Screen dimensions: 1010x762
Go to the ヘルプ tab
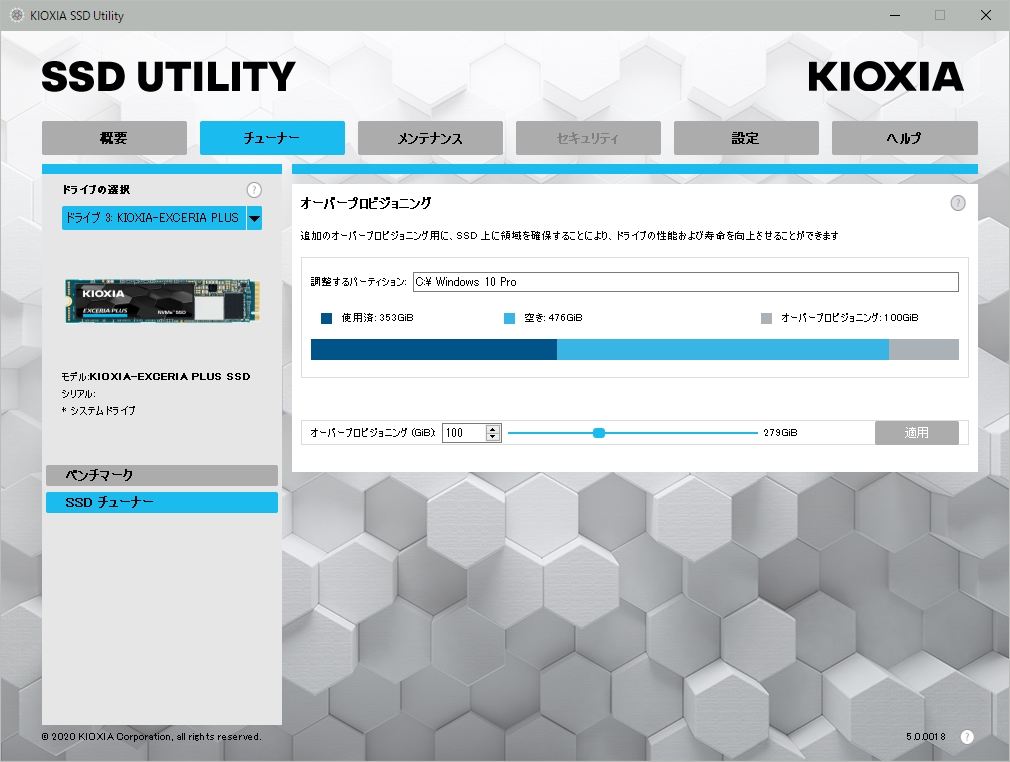(904, 138)
